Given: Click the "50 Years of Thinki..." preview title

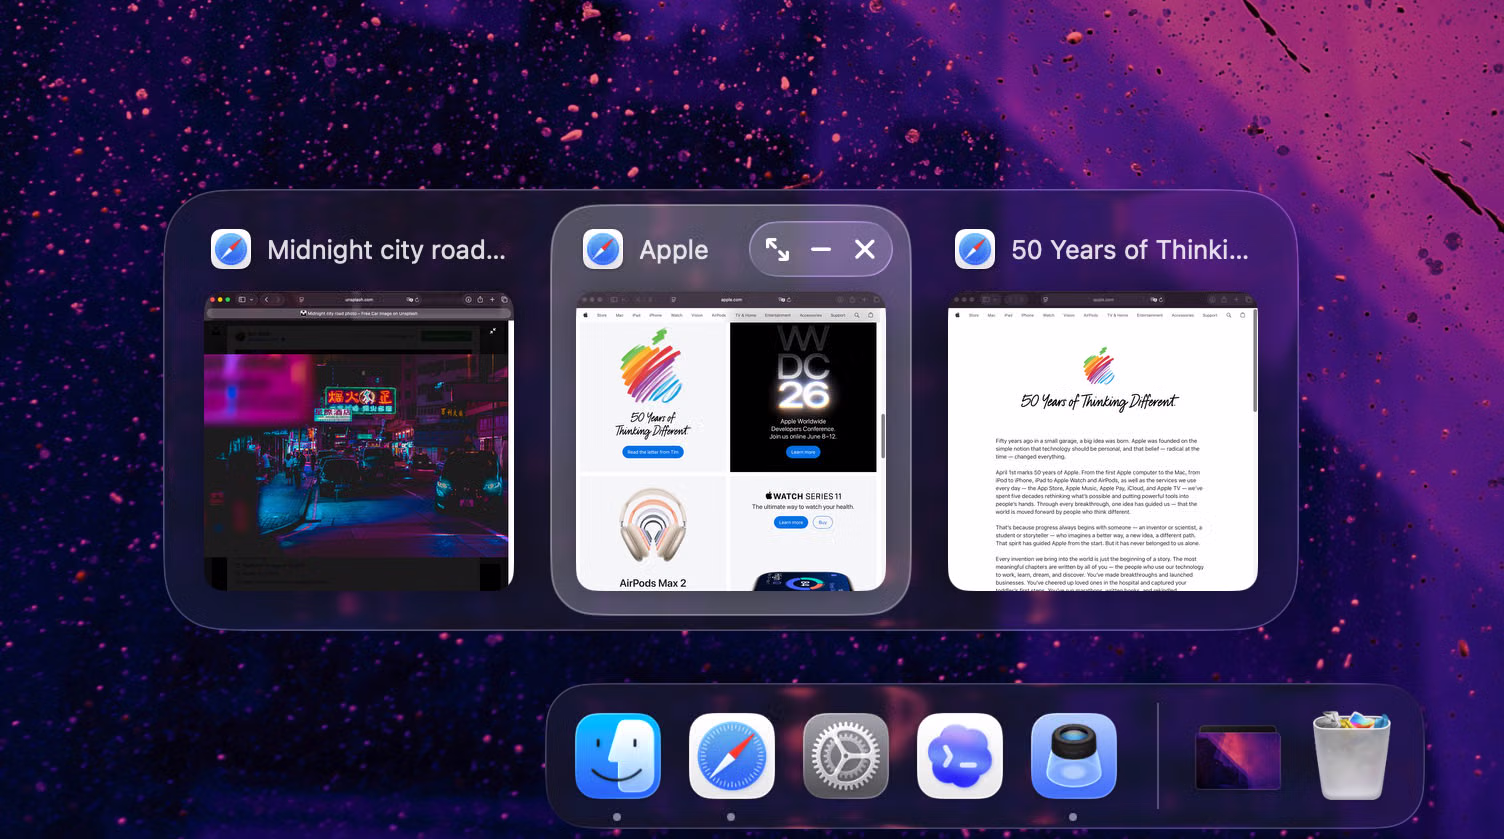Looking at the screenshot, I should (1130, 250).
